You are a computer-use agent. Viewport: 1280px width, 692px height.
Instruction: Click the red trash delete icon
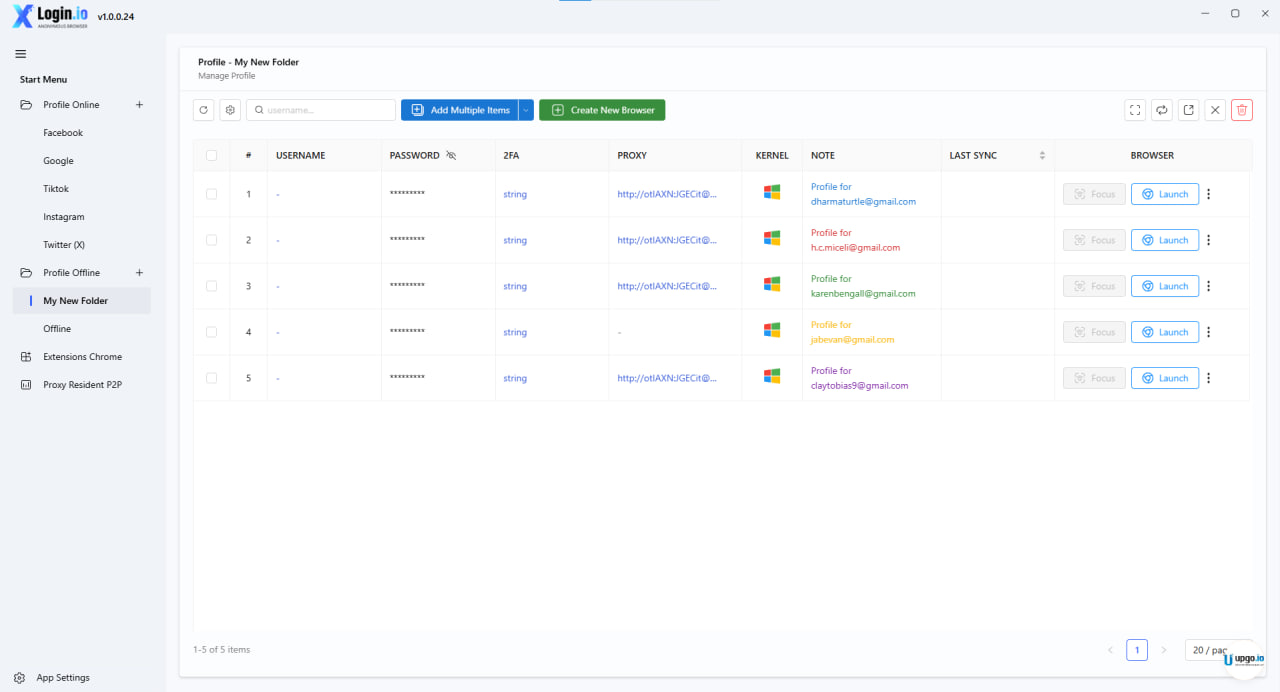1242,110
